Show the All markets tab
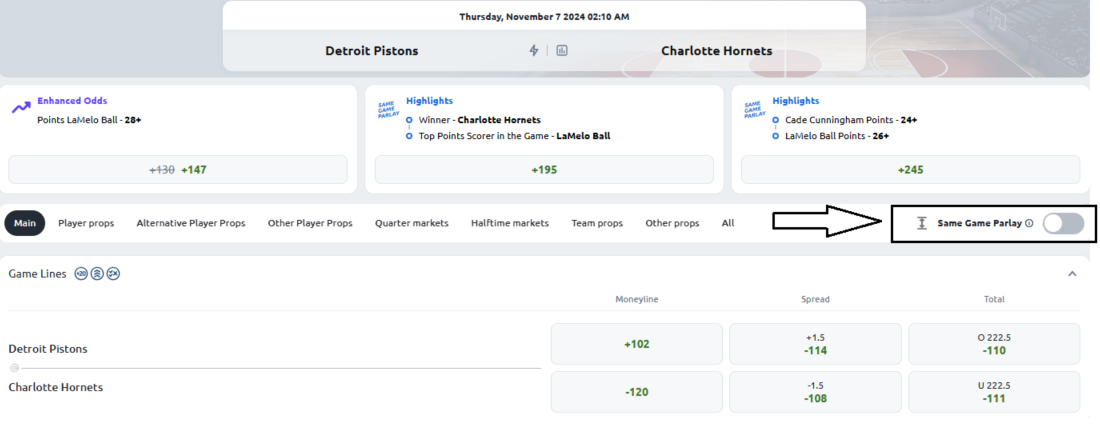1100x425 pixels. 728,223
